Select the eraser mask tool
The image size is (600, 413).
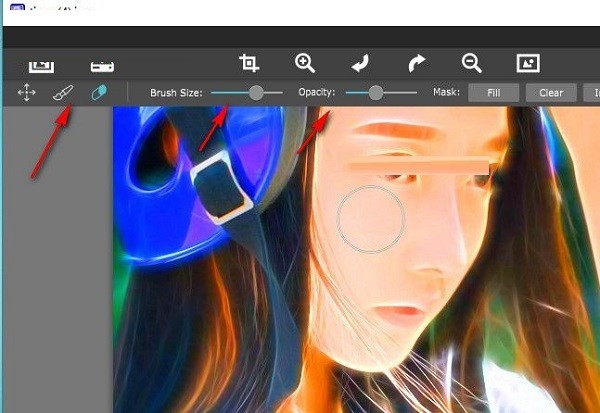pos(98,93)
